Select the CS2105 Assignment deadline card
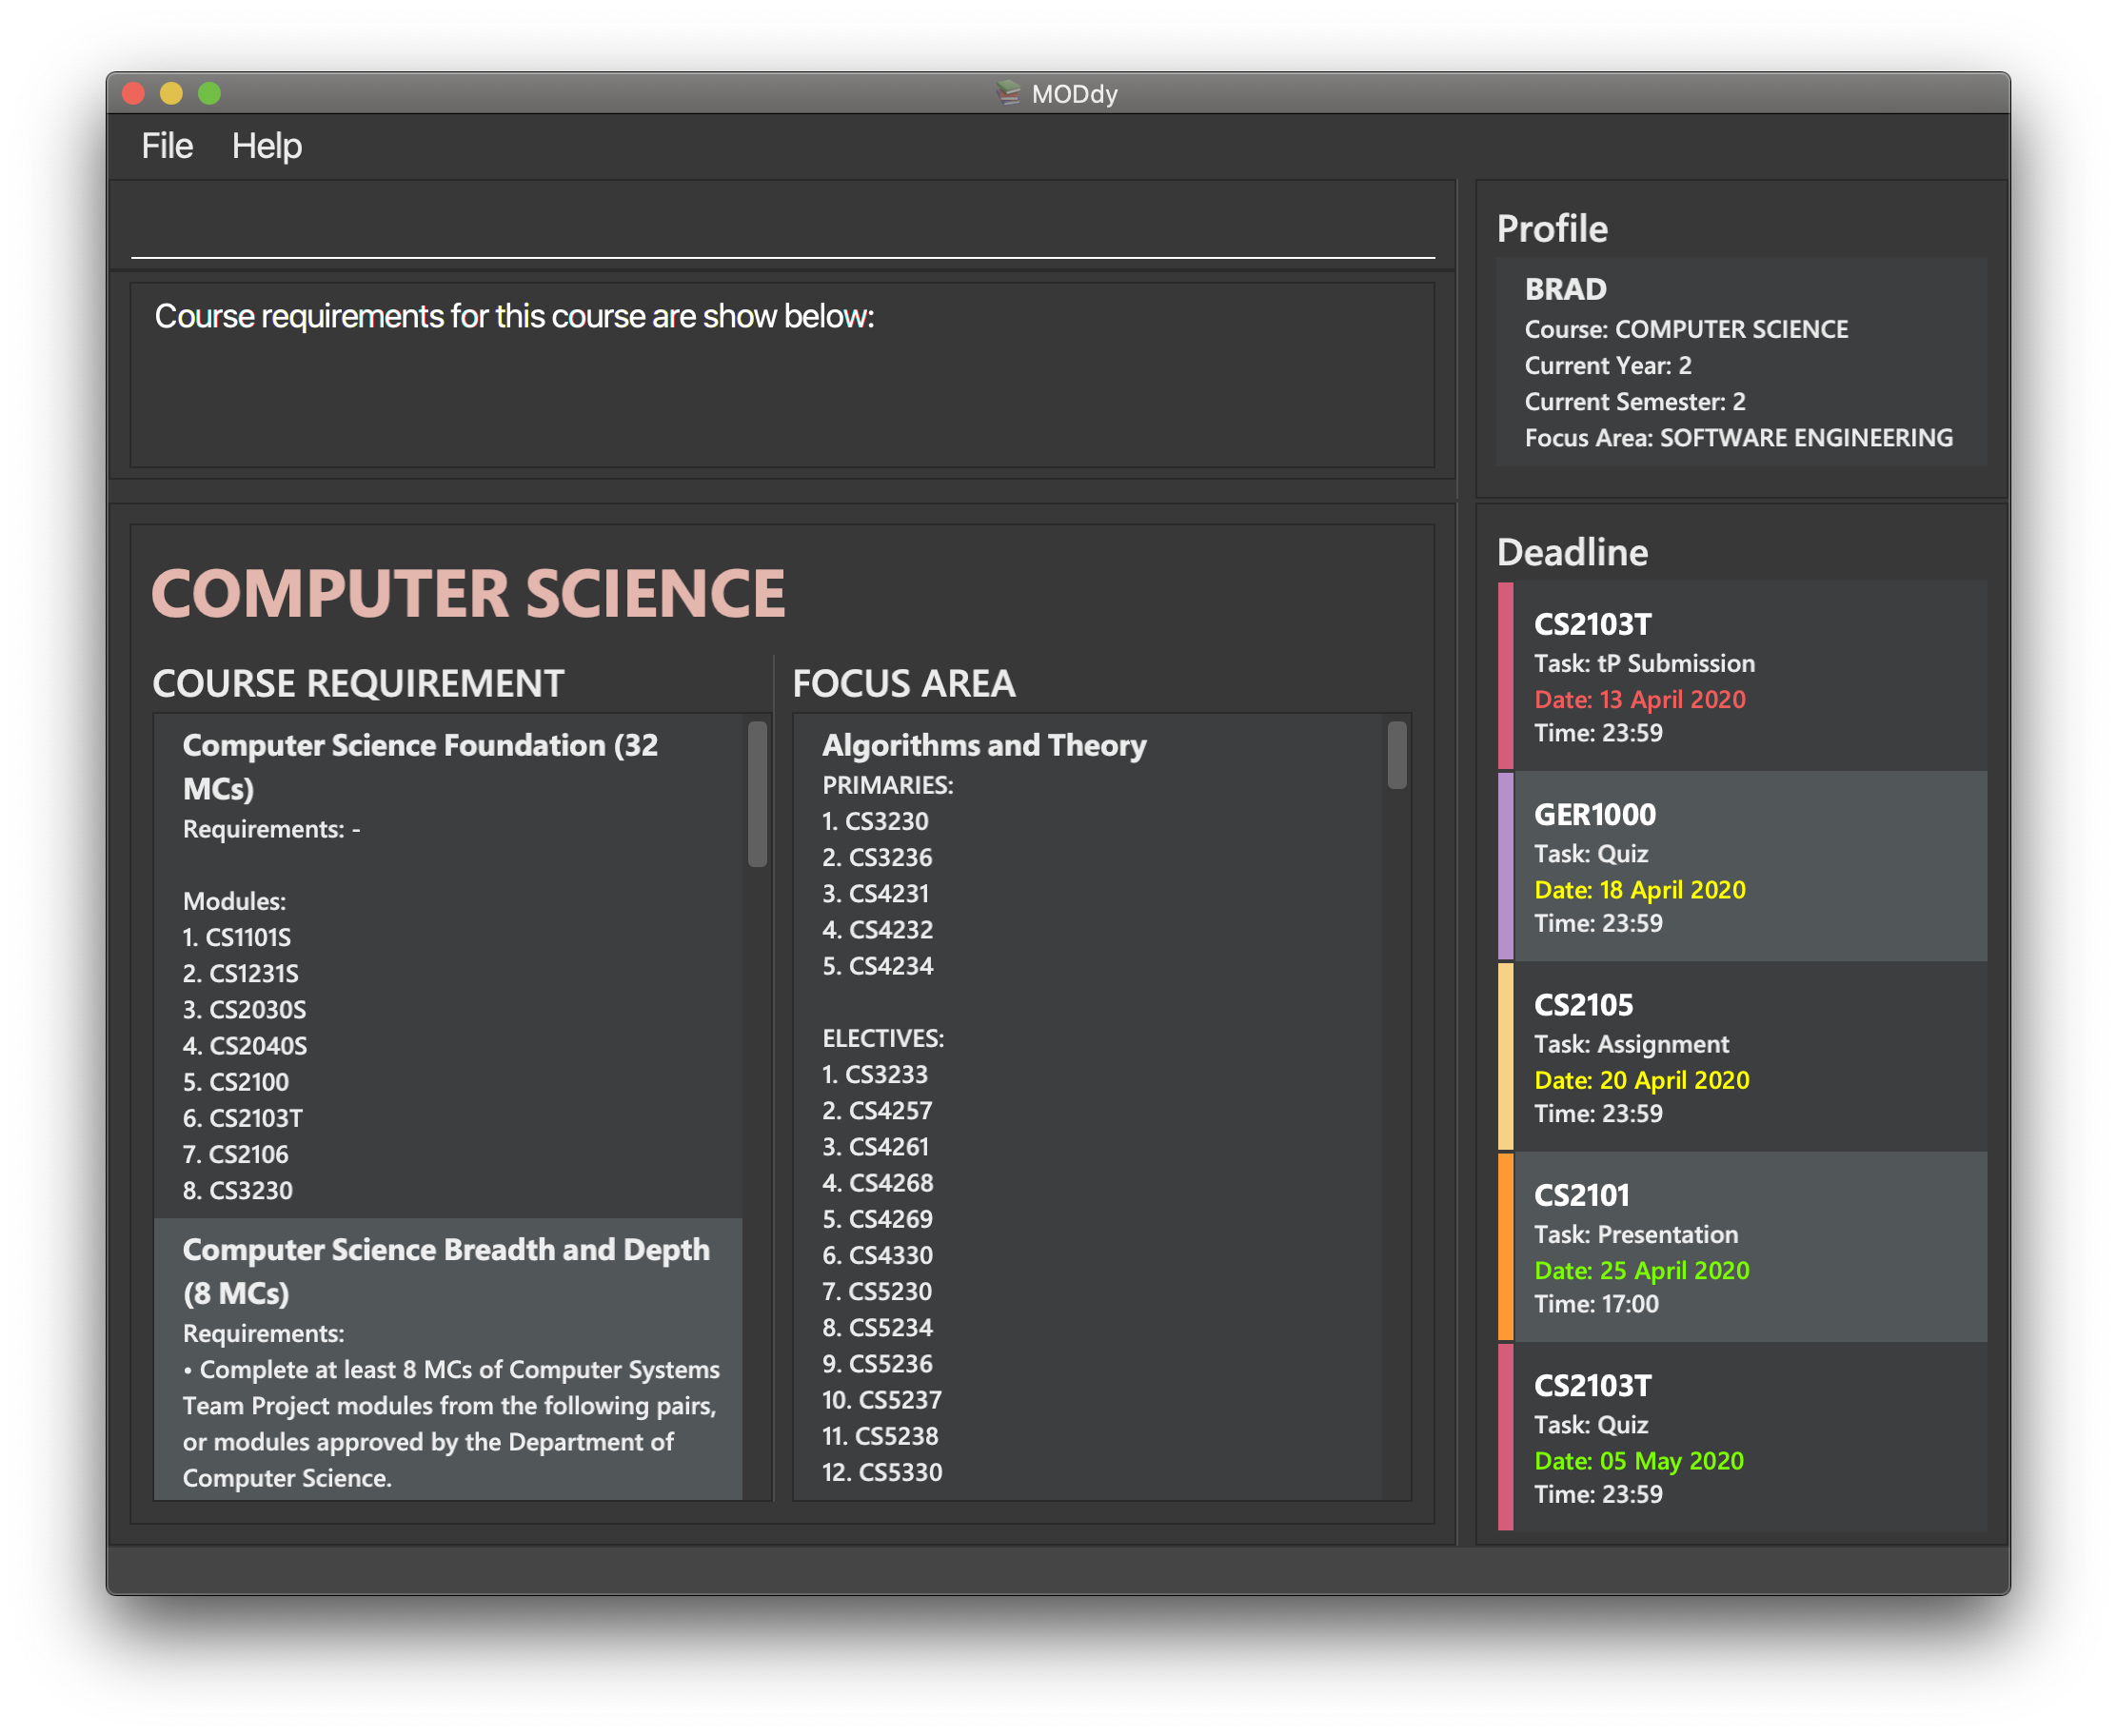2117x1736 pixels. click(x=1743, y=1057)
